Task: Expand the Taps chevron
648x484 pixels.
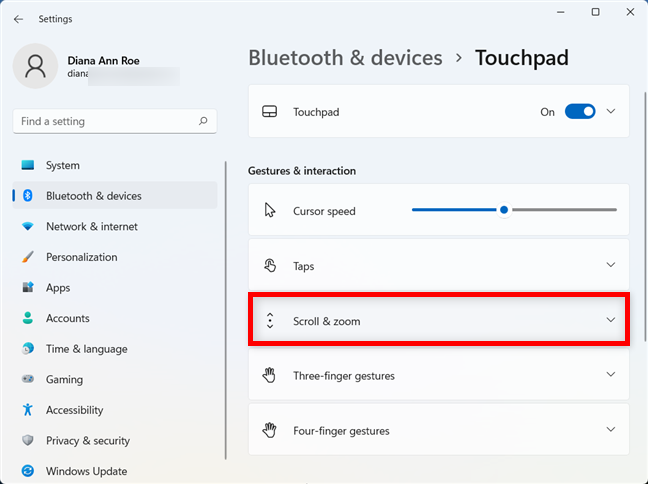Action: [611, 265]
